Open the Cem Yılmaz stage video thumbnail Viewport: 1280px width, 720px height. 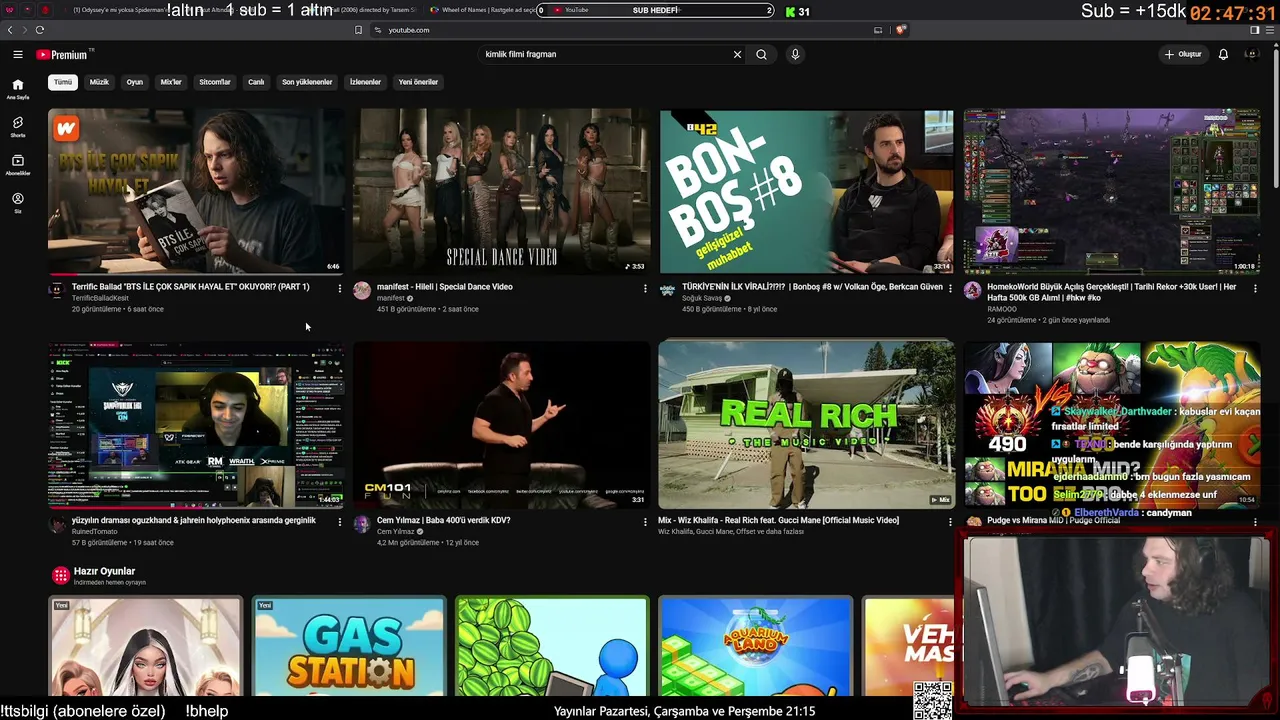(501, 424)
